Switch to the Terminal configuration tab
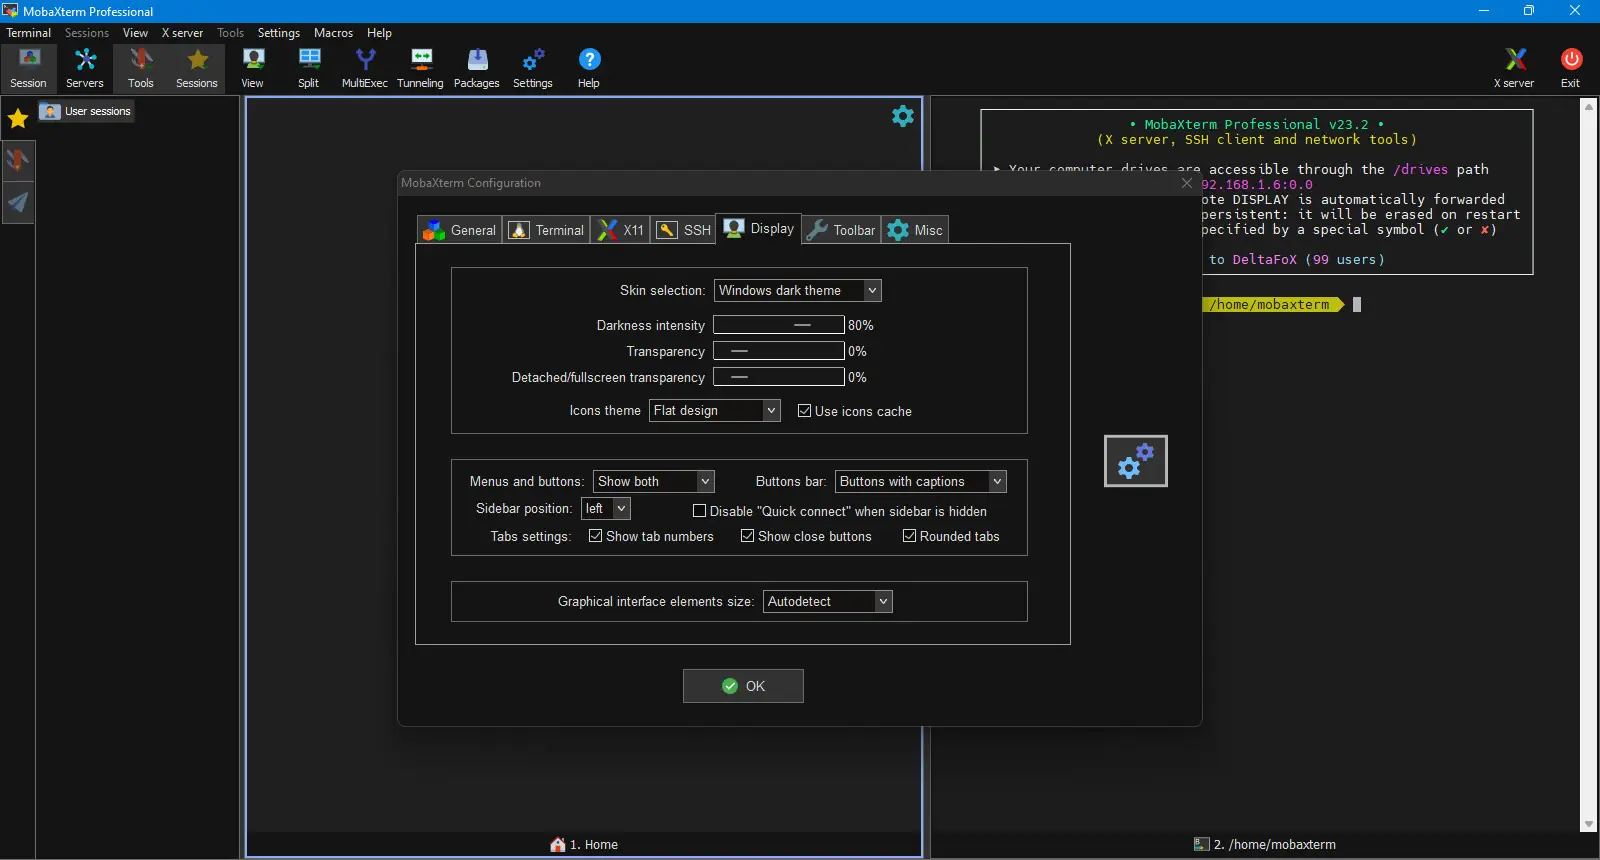The height and width of the screenshot is (860, 1600). (x=546, y=230)
